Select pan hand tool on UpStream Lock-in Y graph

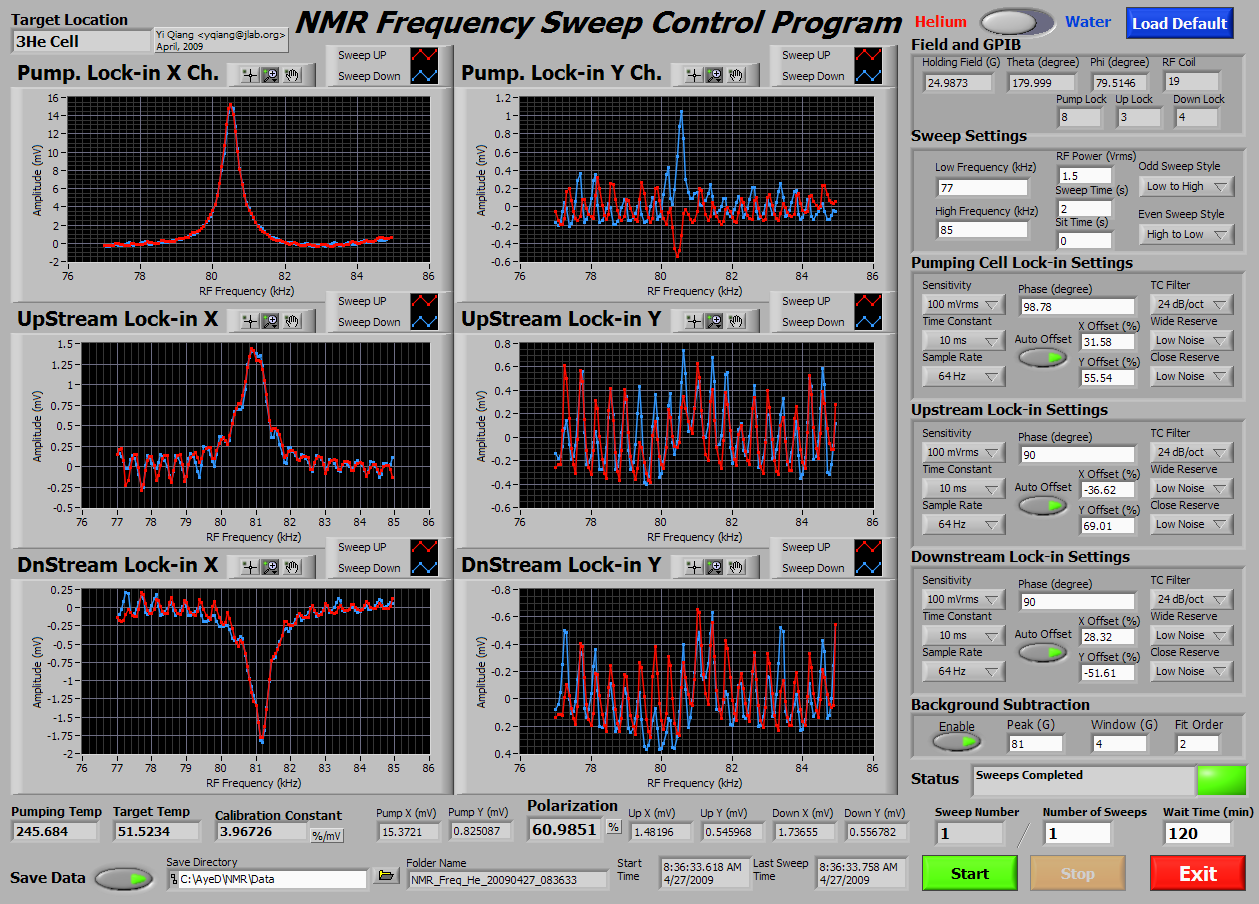coord(736,320)
